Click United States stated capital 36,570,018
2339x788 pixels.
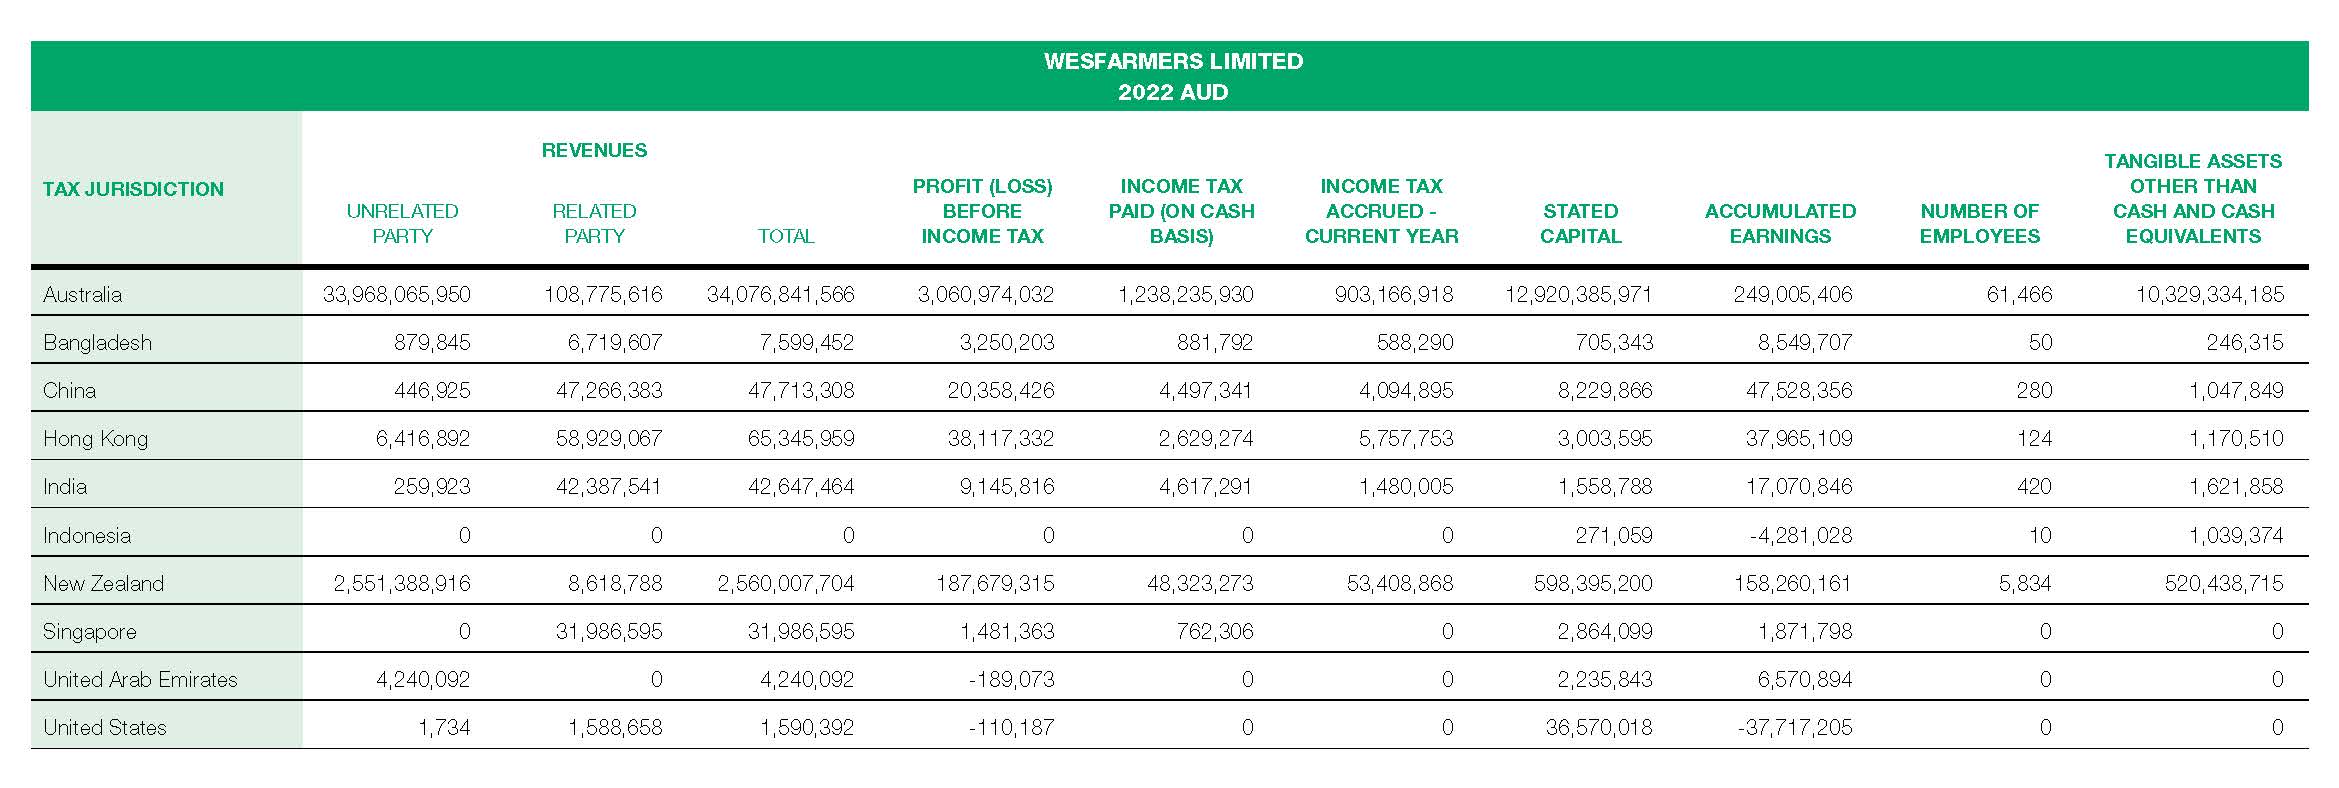point(1599,727)
